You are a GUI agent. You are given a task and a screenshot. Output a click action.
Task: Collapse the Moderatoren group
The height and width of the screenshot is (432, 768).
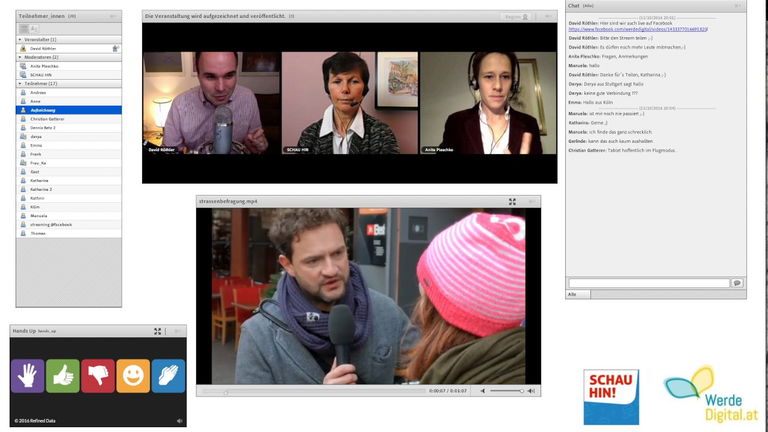20,57
